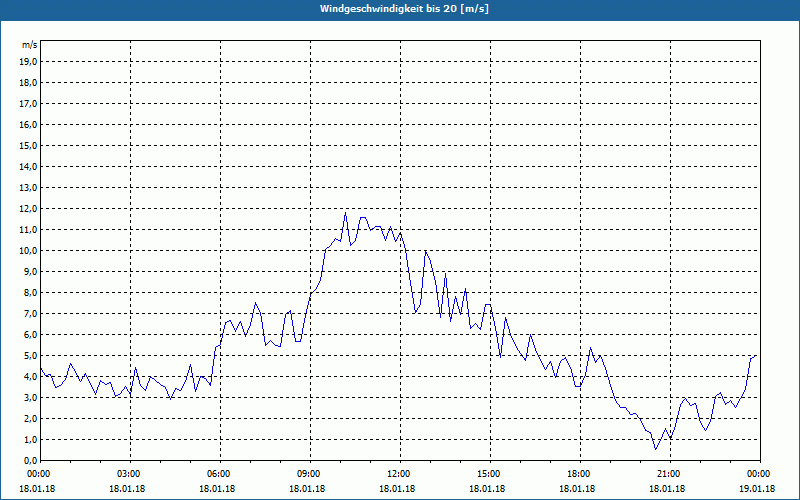
Task: Select the "0,0" y-axis origin label
Action: 31,460
